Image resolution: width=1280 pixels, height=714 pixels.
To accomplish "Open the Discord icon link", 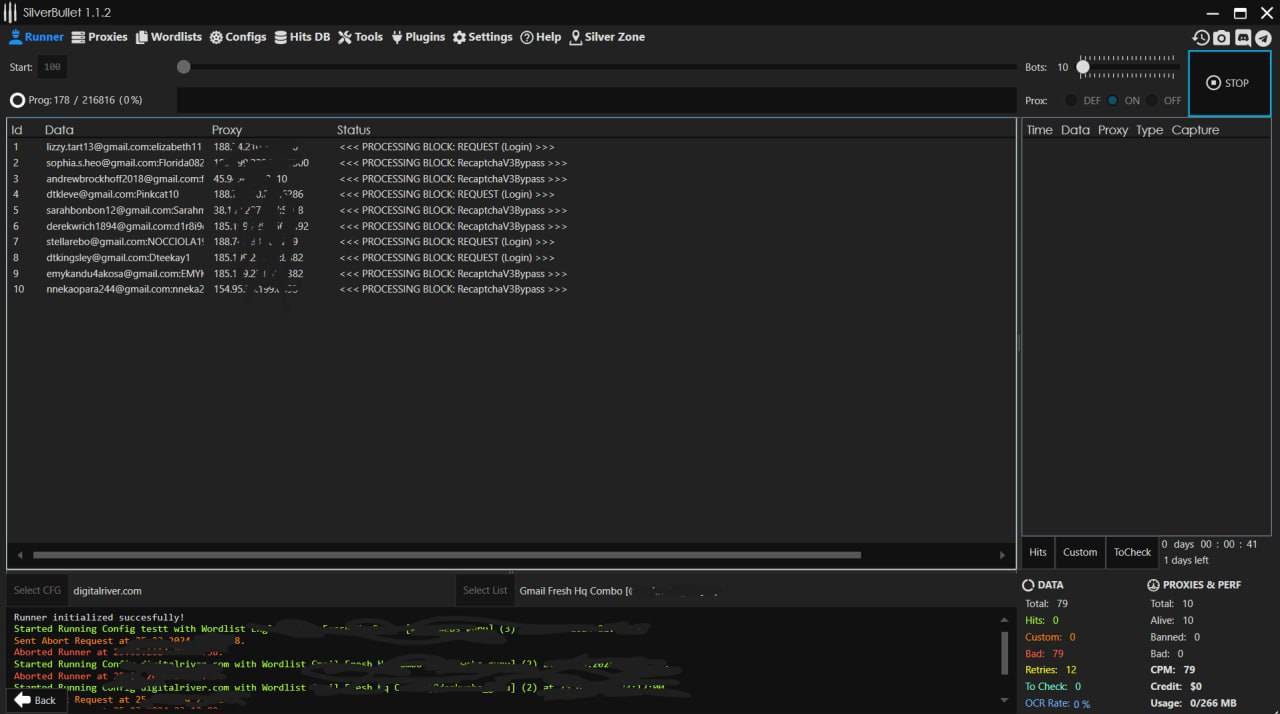I will 1243,37.
